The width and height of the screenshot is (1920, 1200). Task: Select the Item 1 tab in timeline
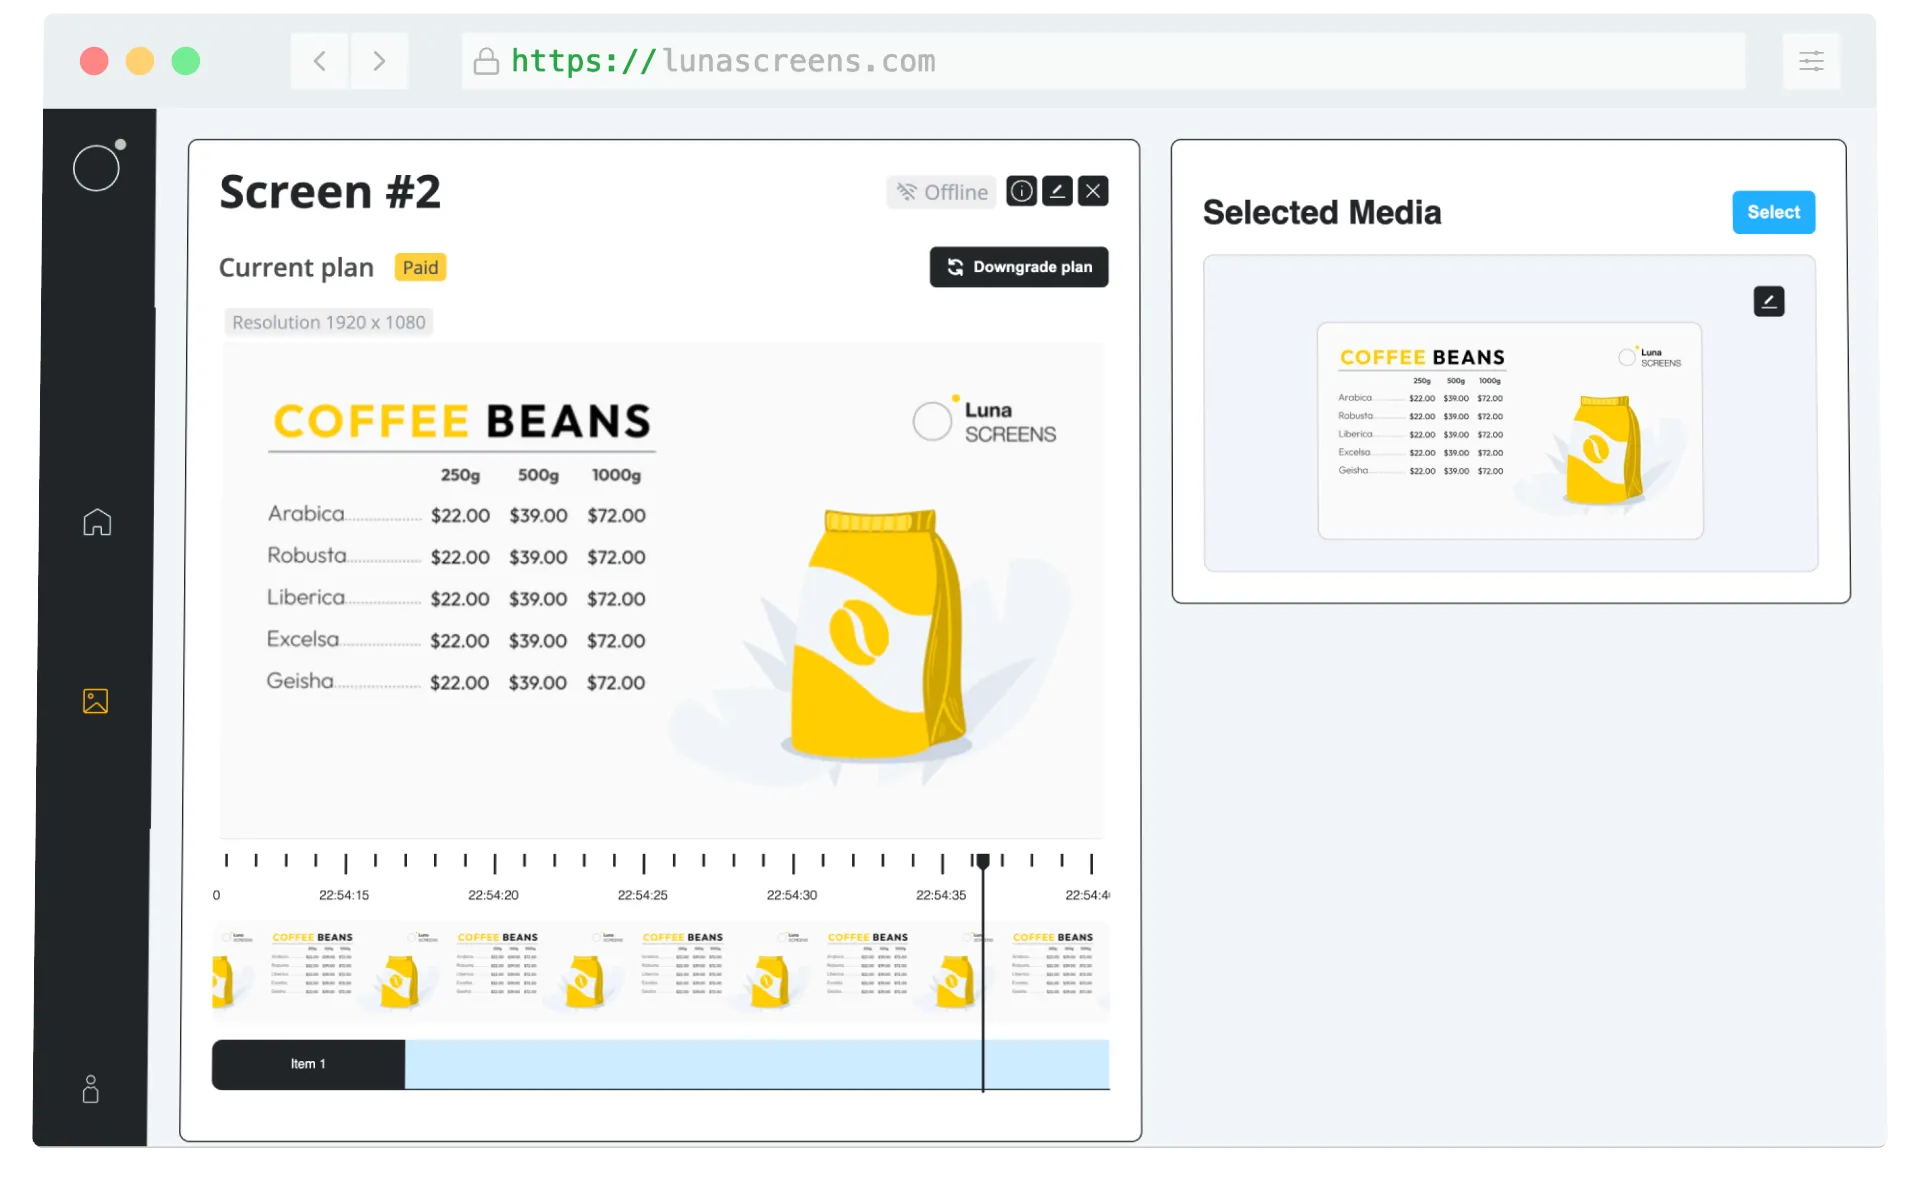tap(307, 1064)
